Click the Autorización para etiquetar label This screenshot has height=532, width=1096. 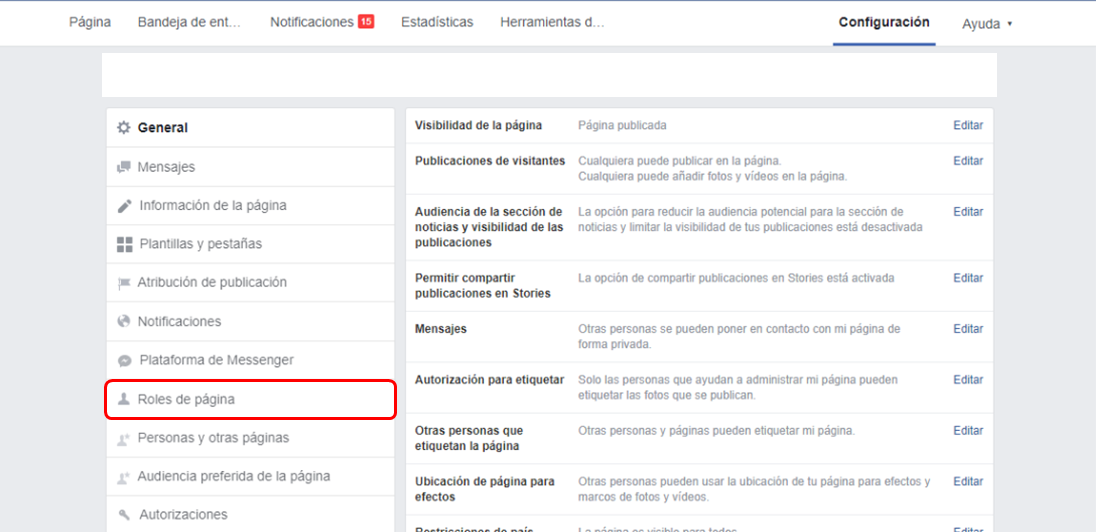pos(489,380)
